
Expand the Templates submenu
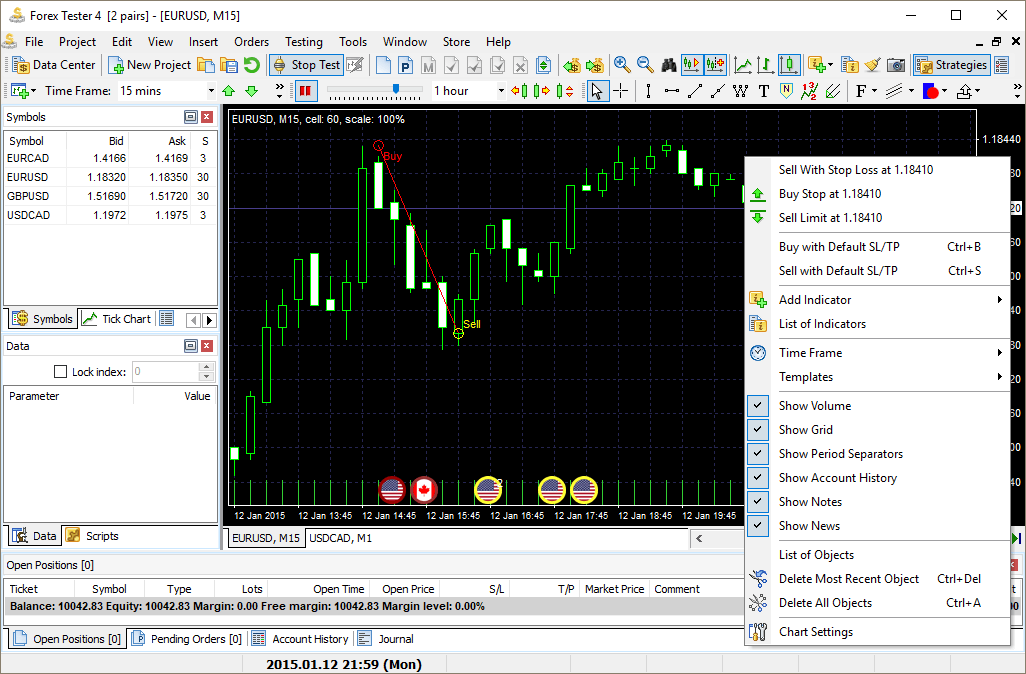(x=877, y=377)
